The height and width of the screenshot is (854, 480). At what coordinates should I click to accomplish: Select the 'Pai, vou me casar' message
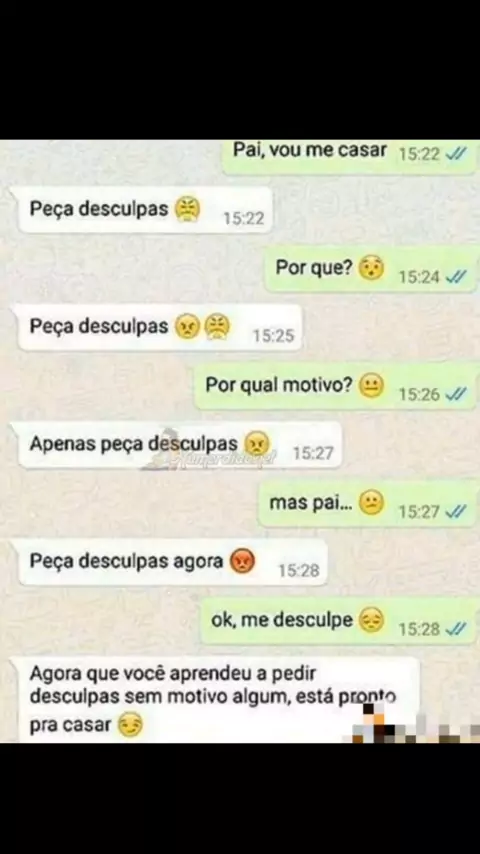[x=350, y=156]
